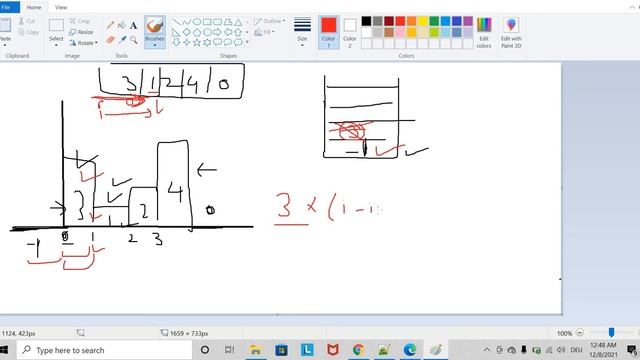Viewport: 640px width, 360px height.
Task: Expand the shapes gallery more arrow
Action: coord(247,42)
